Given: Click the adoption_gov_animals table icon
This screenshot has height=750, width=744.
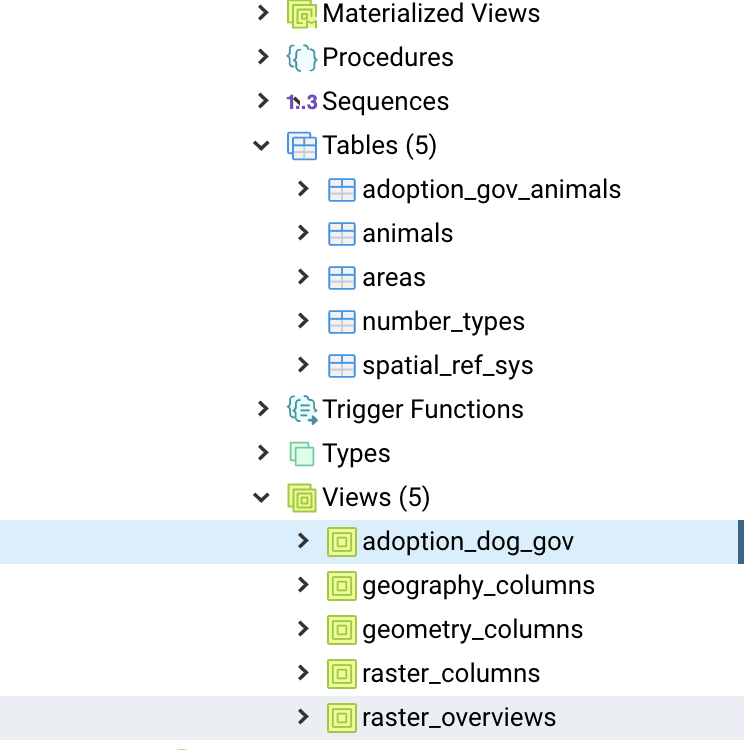Looking at the screenshot, I should 342,190.
